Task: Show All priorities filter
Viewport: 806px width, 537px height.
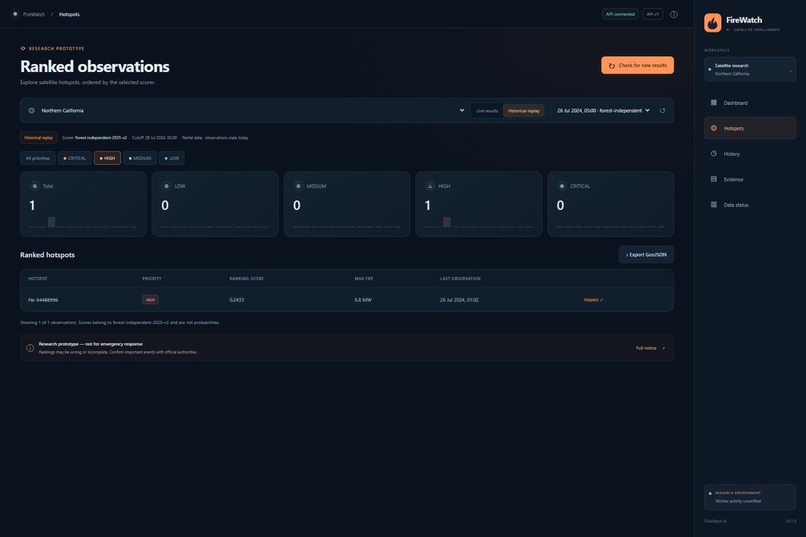Action: [38, 158]
